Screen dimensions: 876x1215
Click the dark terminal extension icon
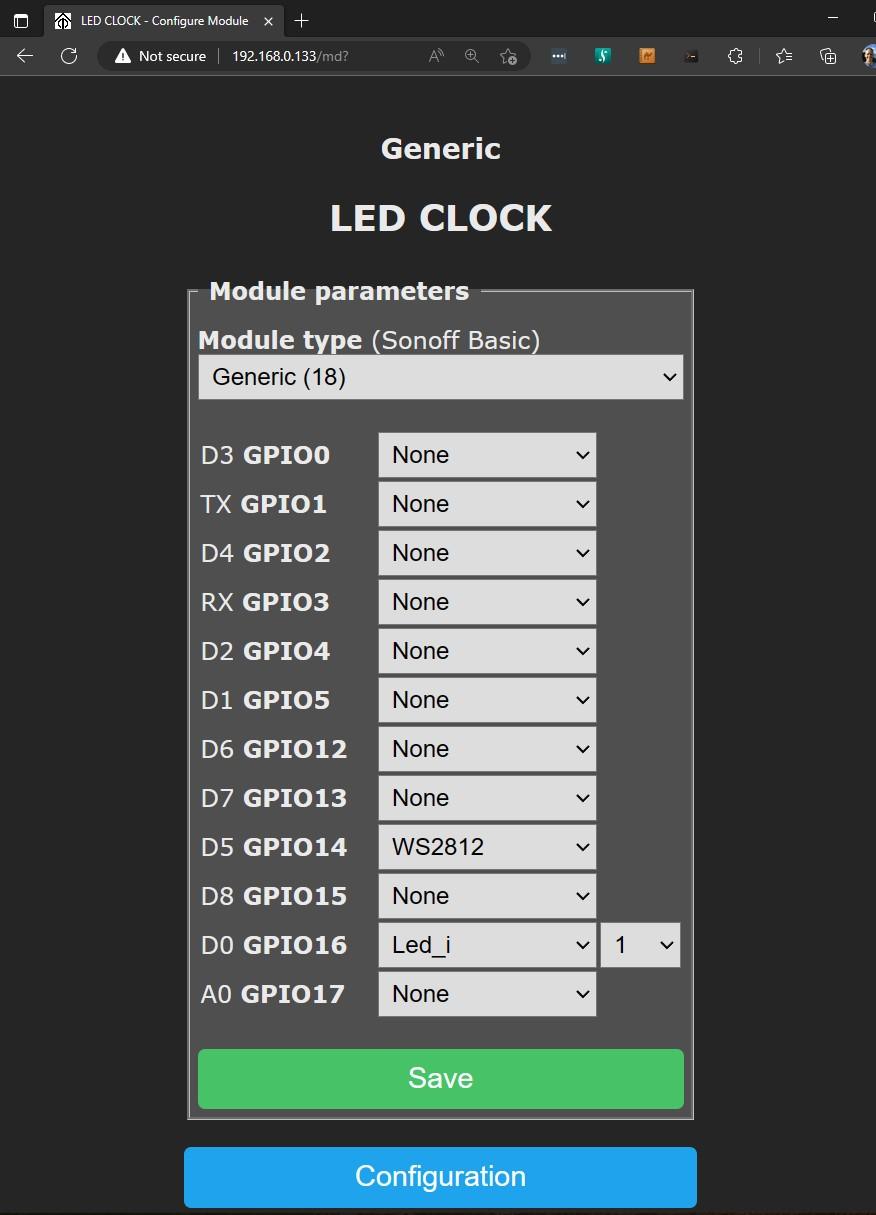point(691,56)
